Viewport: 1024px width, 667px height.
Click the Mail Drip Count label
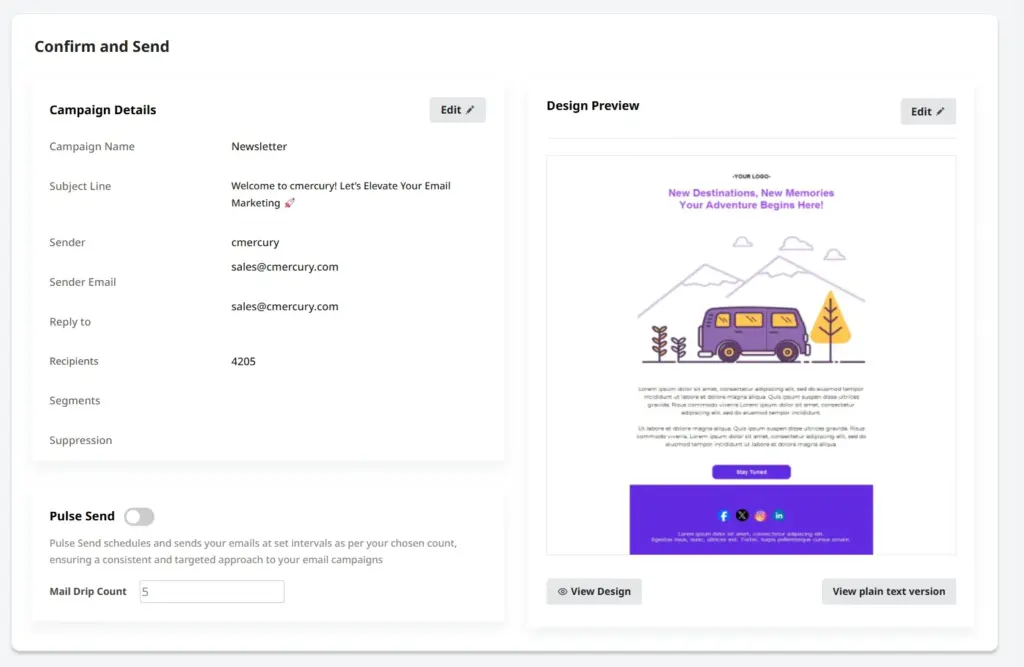88,591
